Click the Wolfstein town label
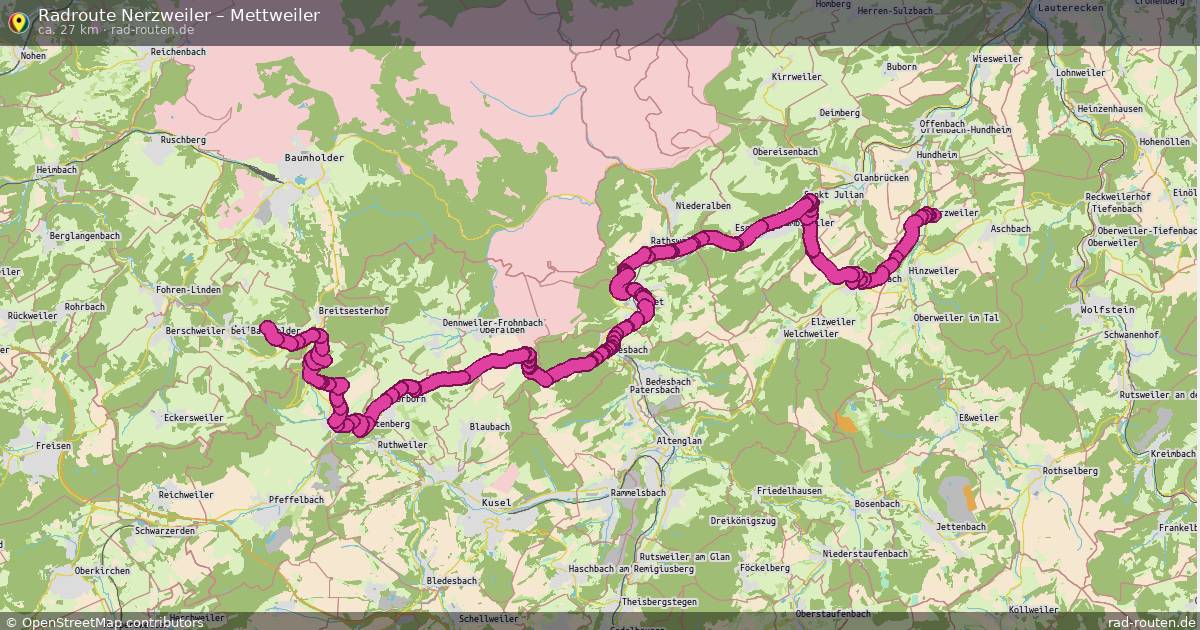1200x630 pixels. pos(1107,310)
